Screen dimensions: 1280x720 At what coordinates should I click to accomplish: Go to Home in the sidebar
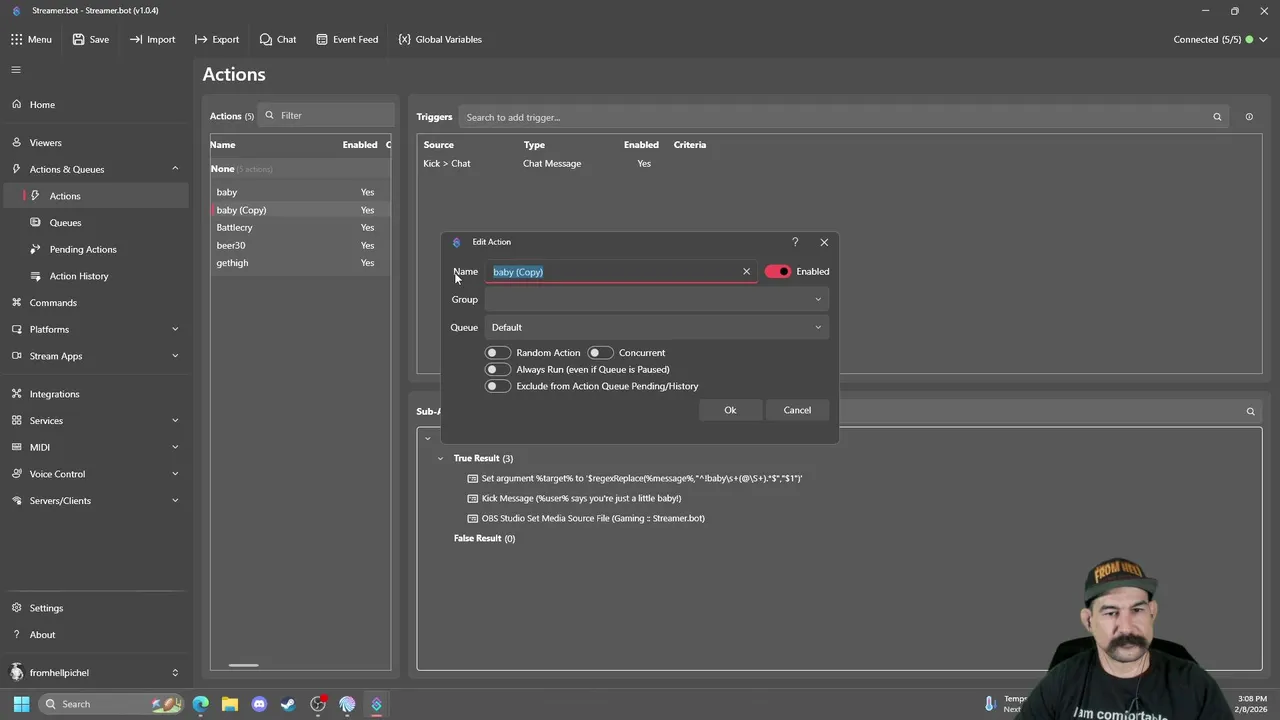coord(95,104)
